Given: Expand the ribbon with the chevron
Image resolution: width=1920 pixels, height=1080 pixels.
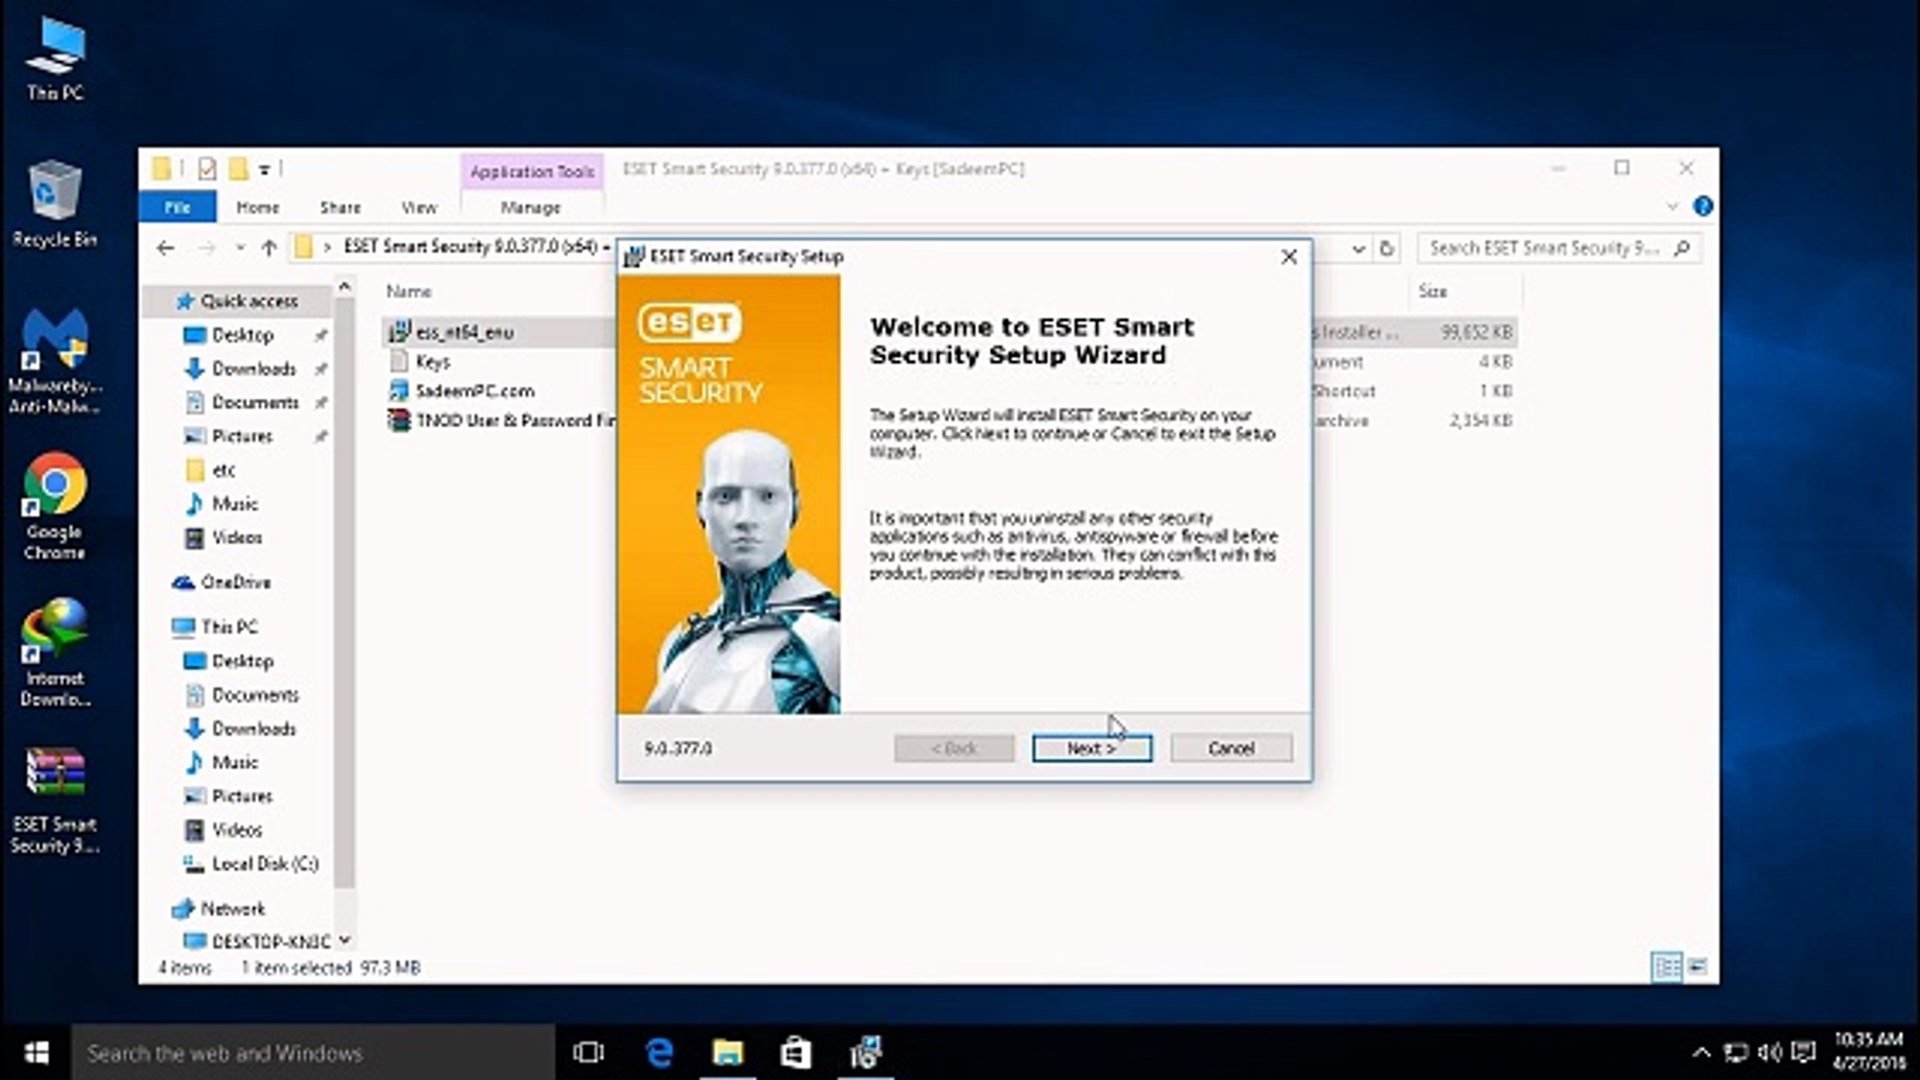Looking at the screenshot, I should pyautogui.click(x=1672, y=206).
